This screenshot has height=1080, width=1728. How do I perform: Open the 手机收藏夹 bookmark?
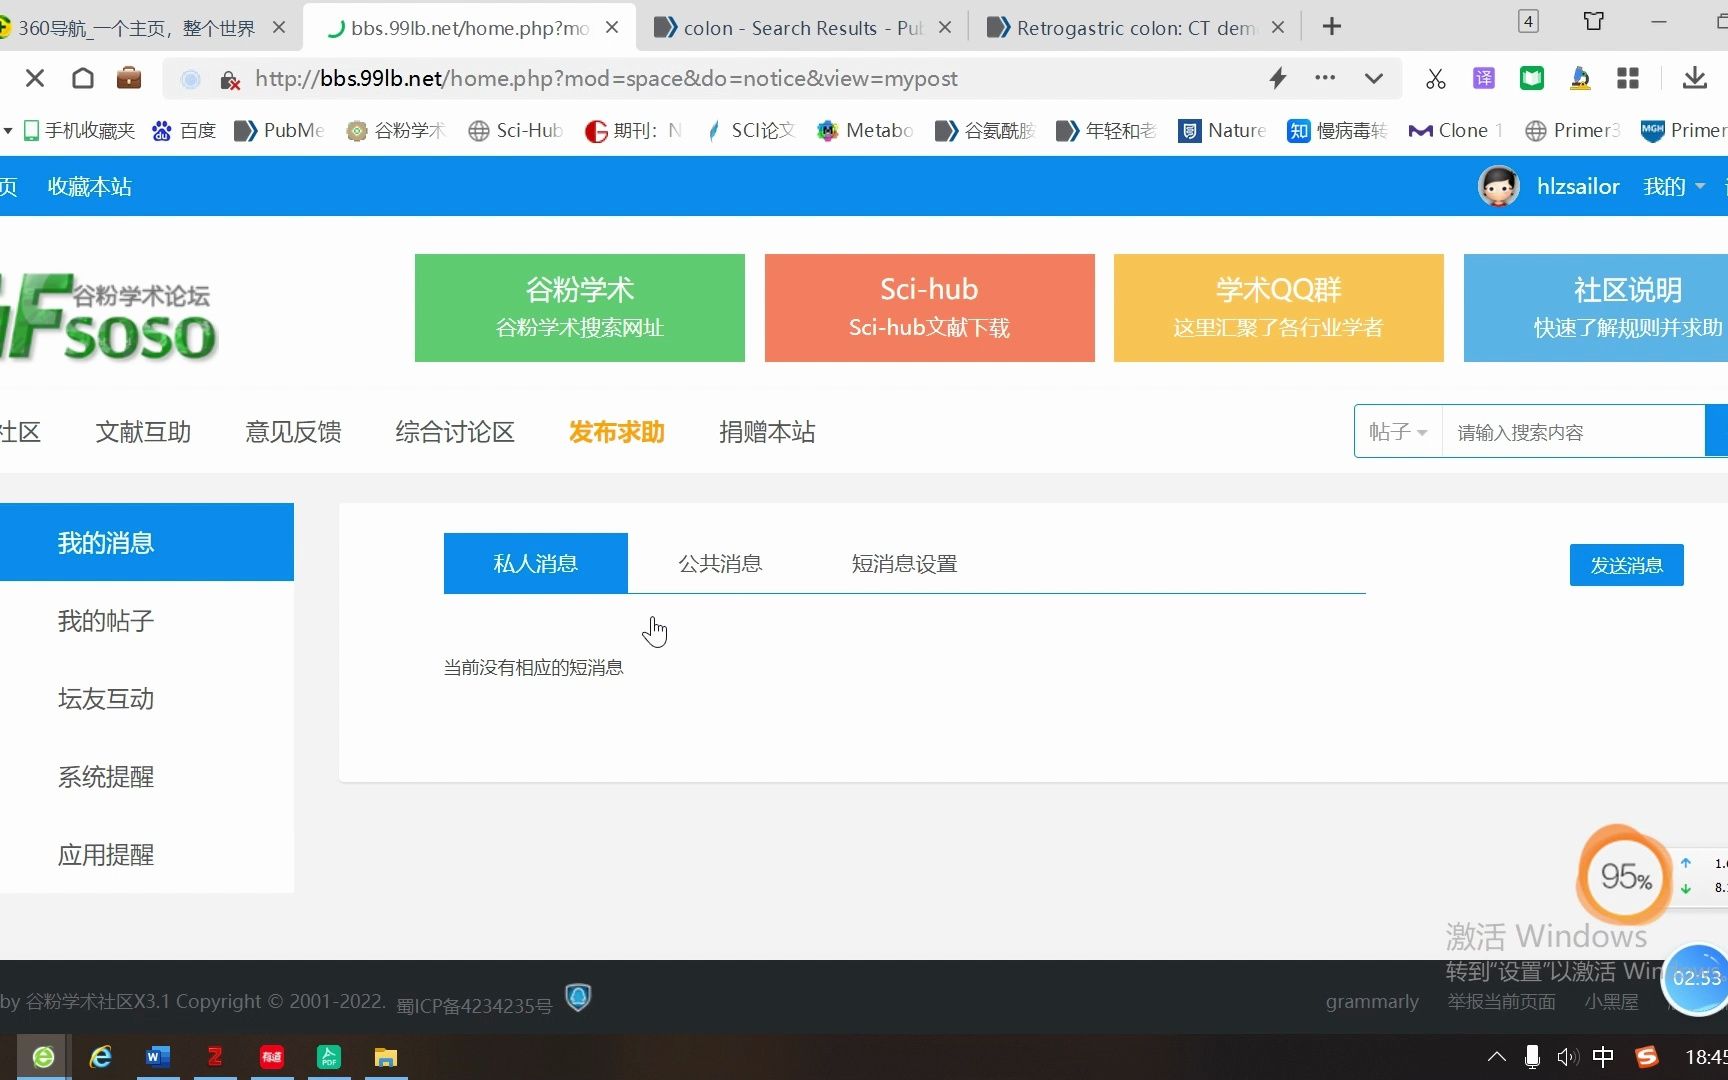point(79,130)
